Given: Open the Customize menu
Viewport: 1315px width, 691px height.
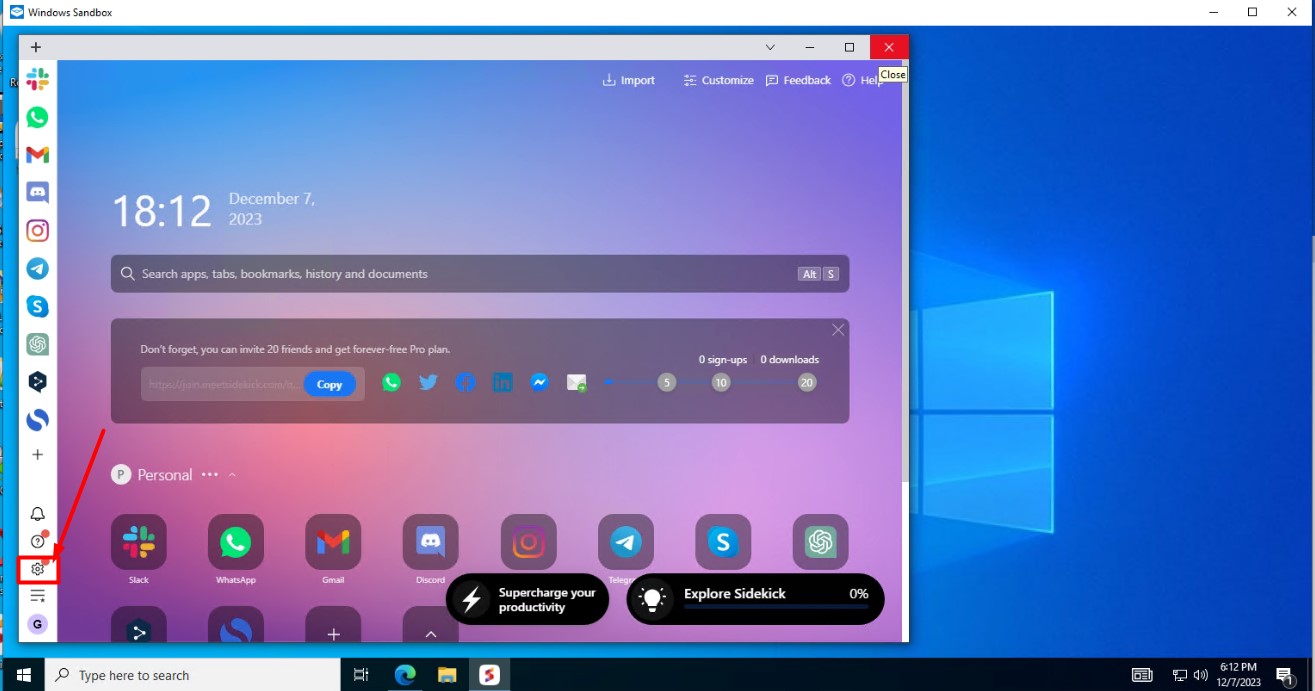Looking at the screenshot, I should pyautogui.click(x=718, y=80).
